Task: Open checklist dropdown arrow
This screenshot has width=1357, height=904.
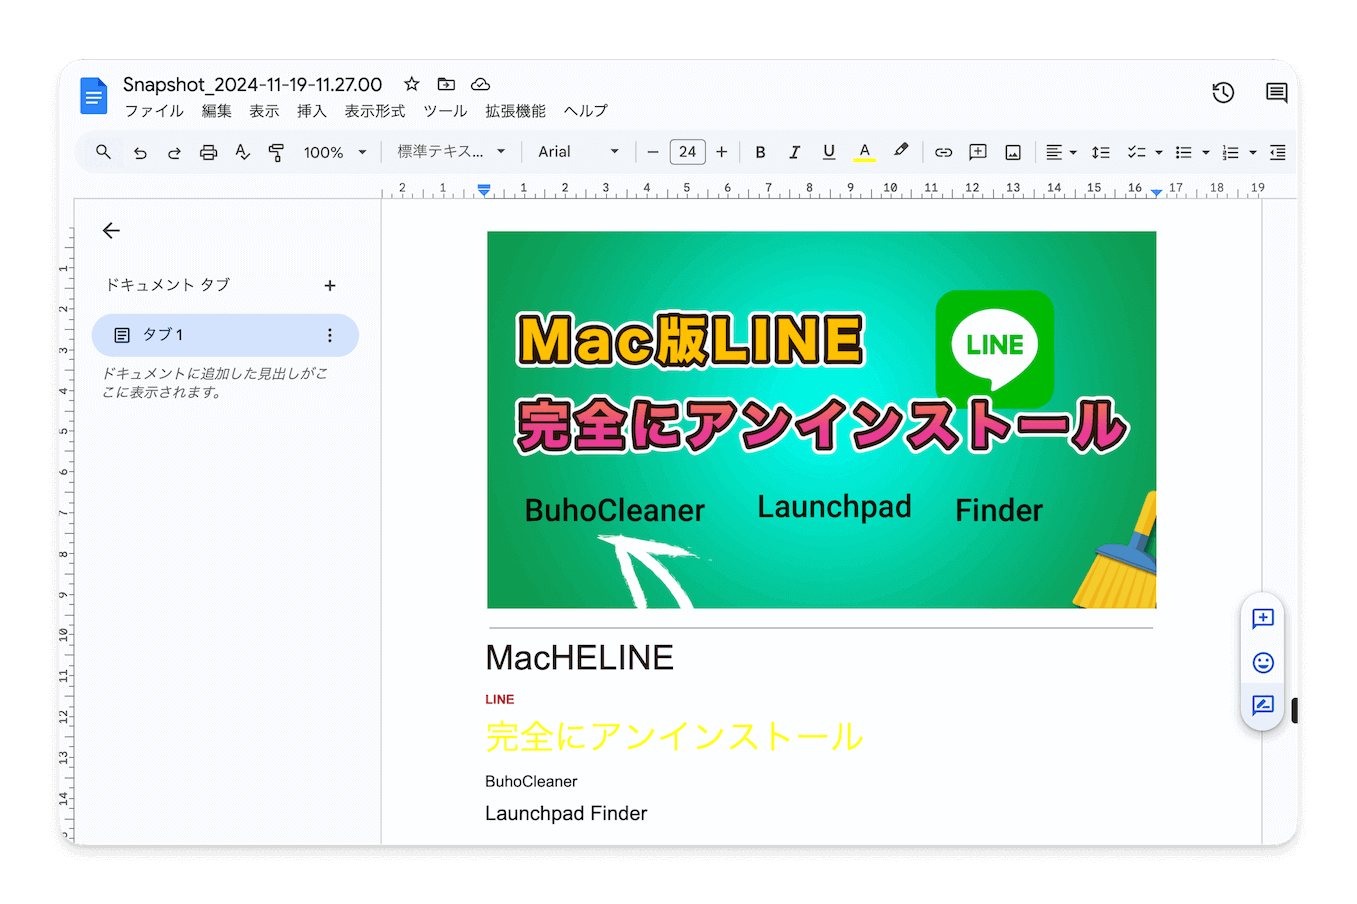Action: pyautogui.click(x=1159, y=153)
